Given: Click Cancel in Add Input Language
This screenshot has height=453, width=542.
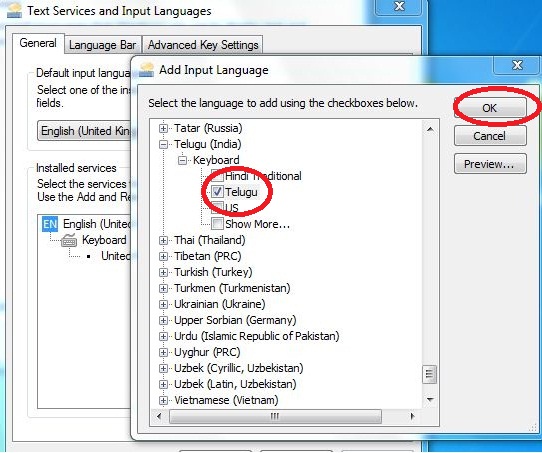Looking at the screenshot, I should (490, 136).
